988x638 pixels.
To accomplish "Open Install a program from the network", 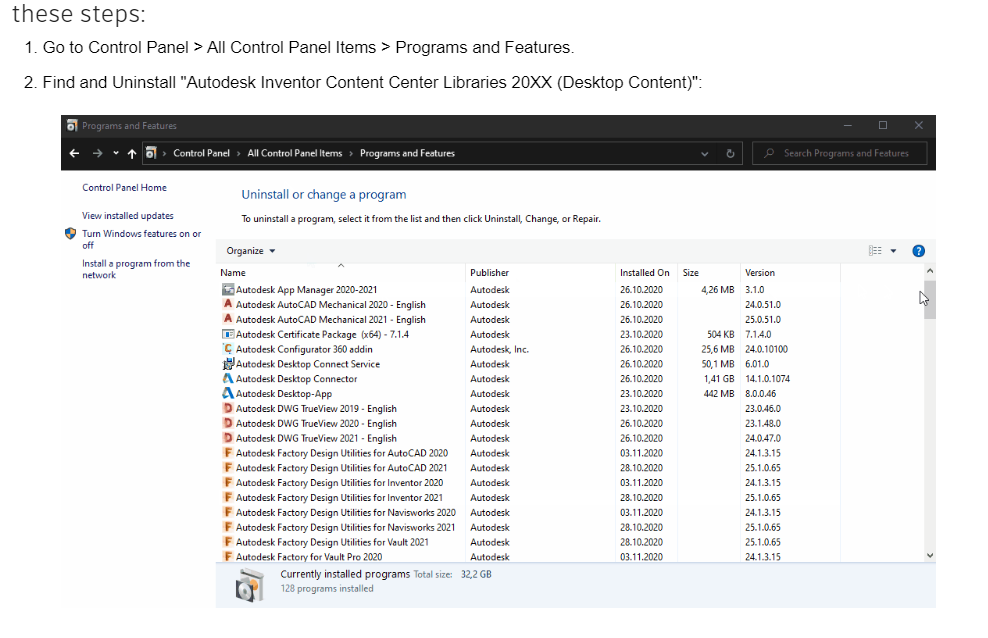I will click(x=135, y=269).
